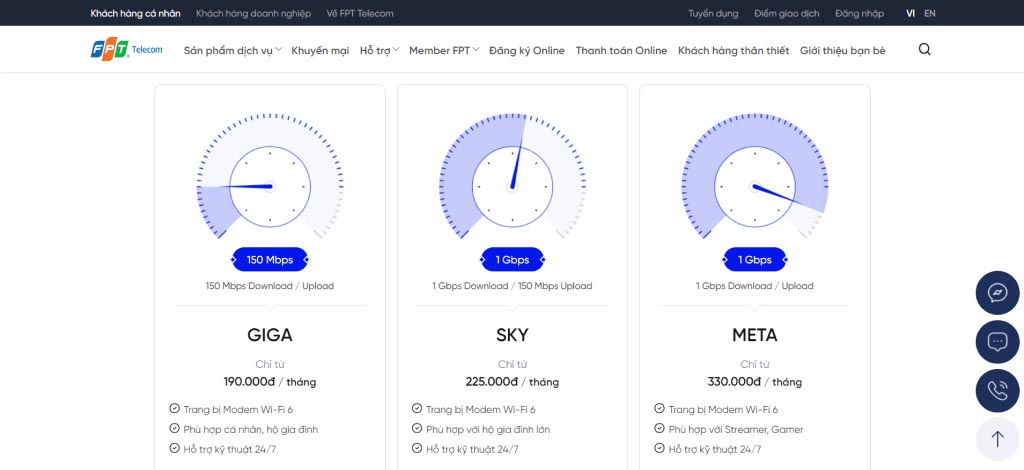Click the META plan title

[x=754, y=335]
